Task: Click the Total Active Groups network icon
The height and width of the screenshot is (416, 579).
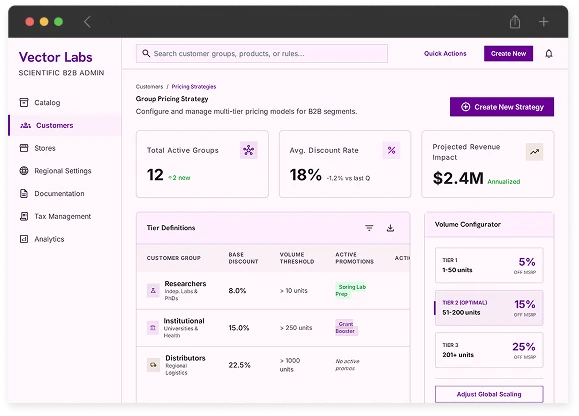Action: click(x=249, y=150)
